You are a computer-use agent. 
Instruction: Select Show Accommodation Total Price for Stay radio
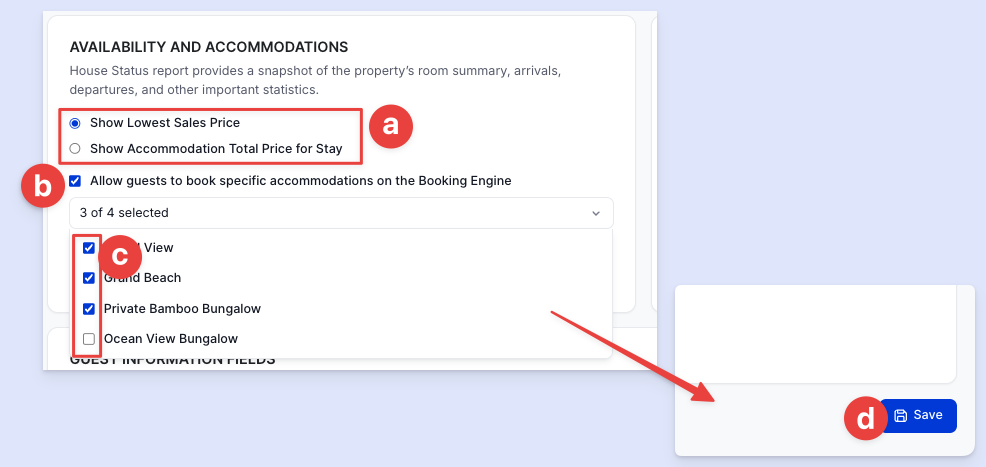click(75, 149)
